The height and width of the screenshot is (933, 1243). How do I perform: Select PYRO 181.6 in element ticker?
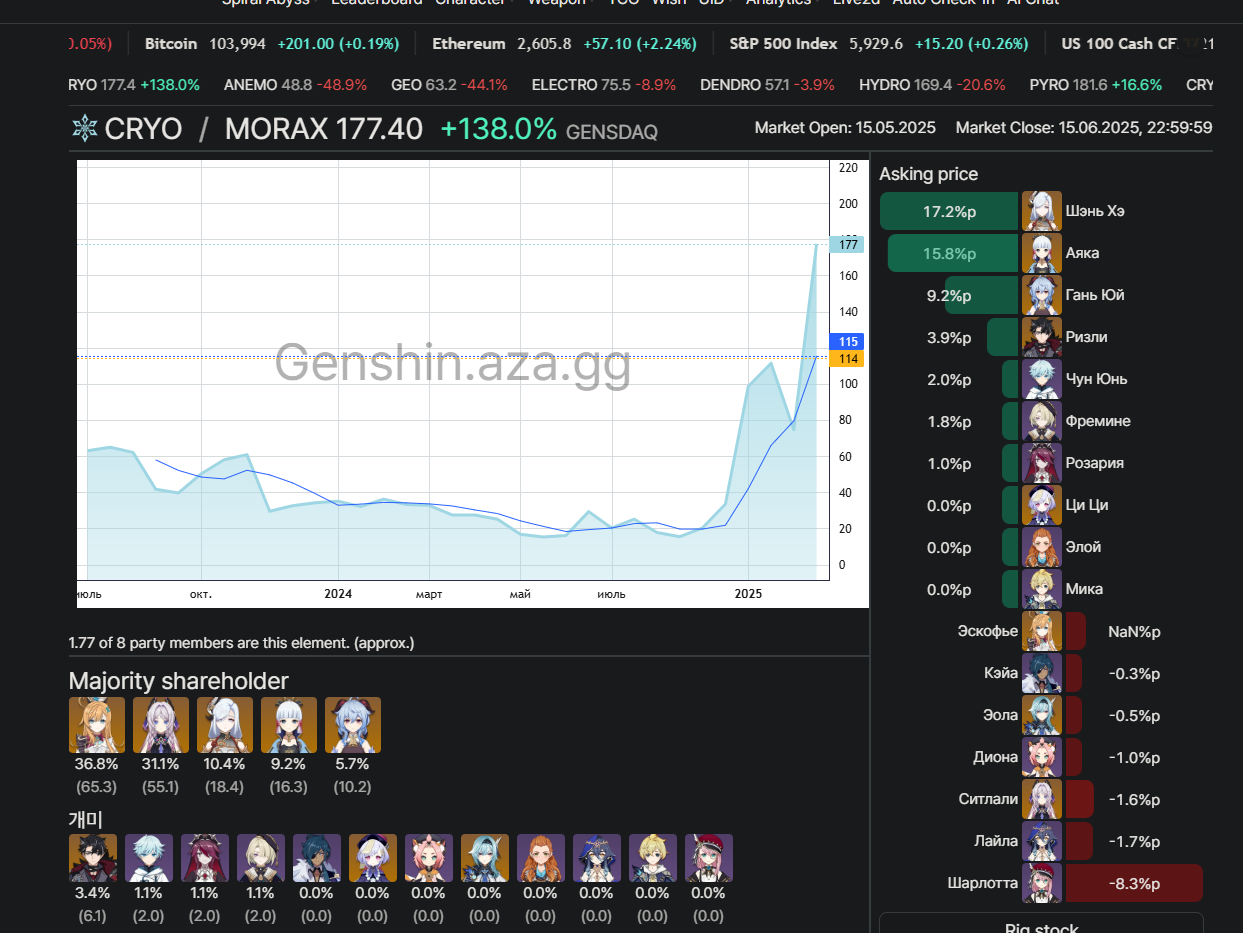click(1096, 85)
